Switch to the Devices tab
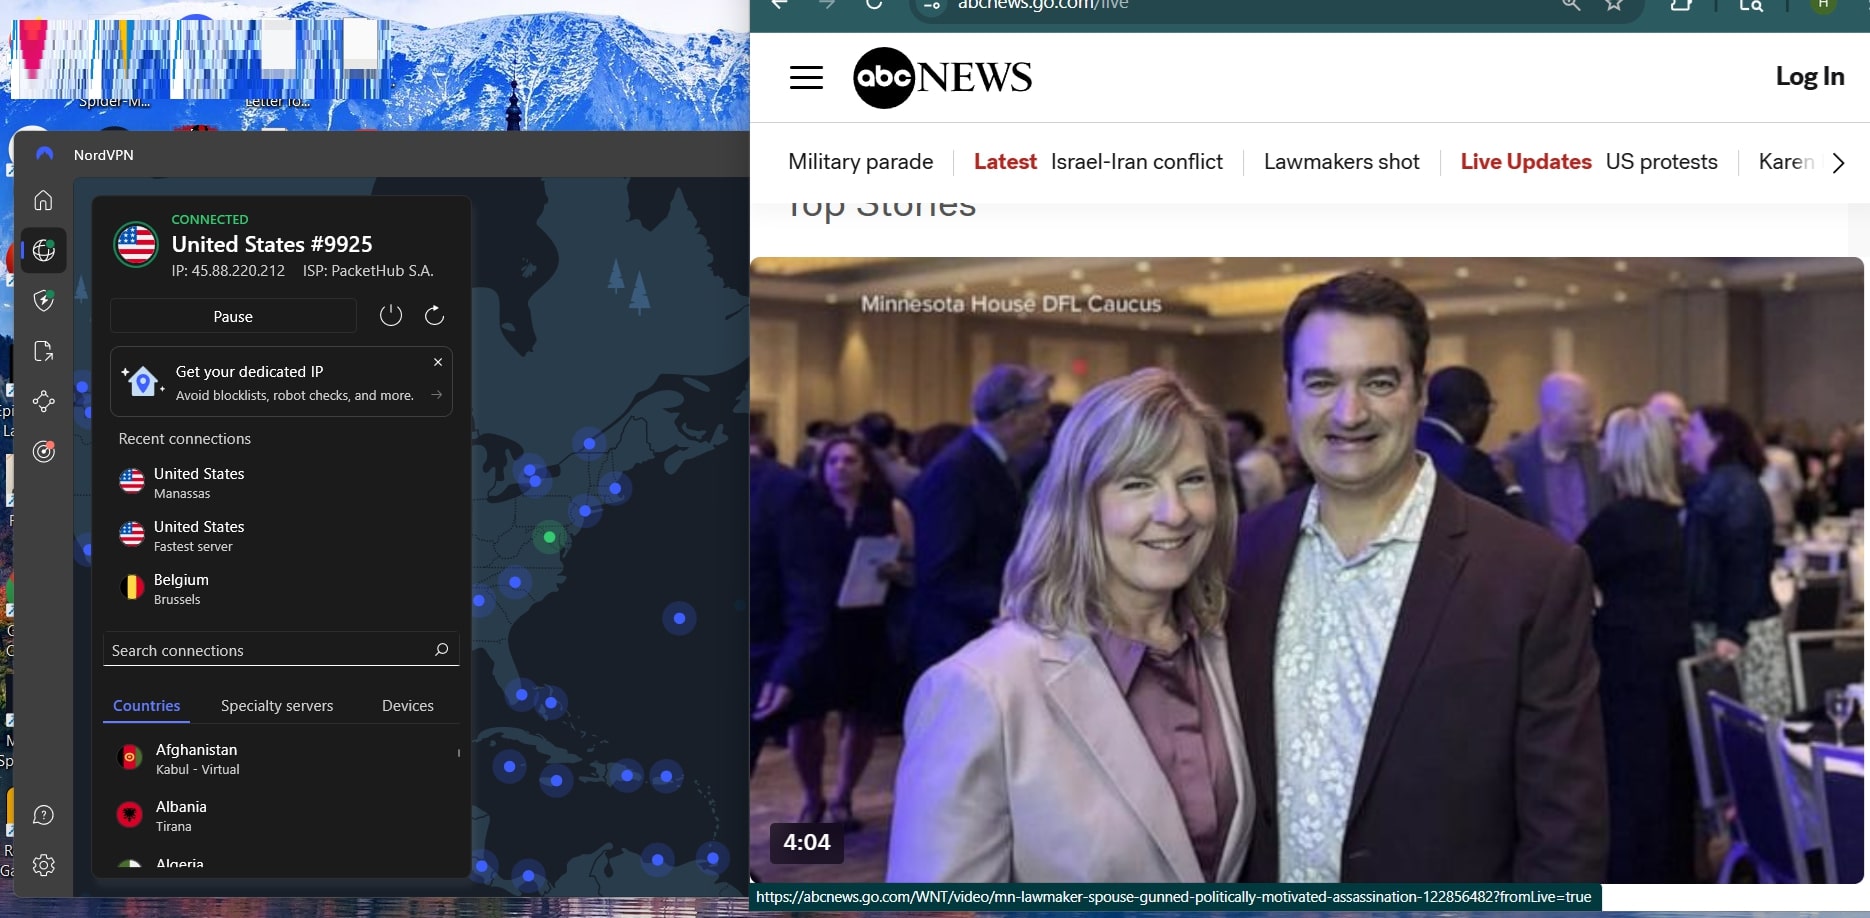This screenshot has width=1870, height=918. click(x=407, y=706)
